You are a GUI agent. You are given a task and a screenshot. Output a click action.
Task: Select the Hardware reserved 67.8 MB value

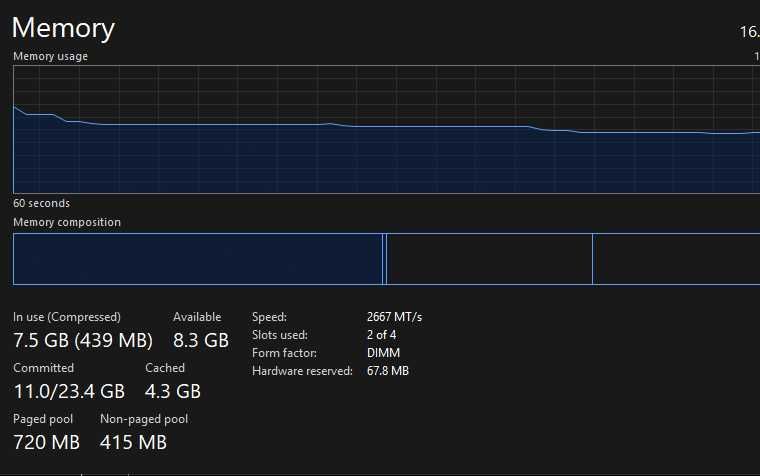coord(387,371)
